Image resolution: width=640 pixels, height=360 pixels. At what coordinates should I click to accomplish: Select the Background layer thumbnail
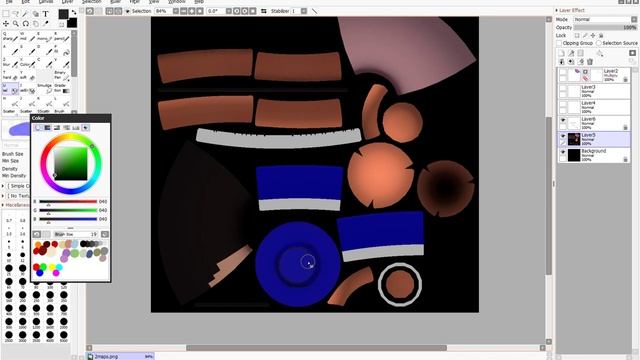pyautogui.click(x=574, y=155)
